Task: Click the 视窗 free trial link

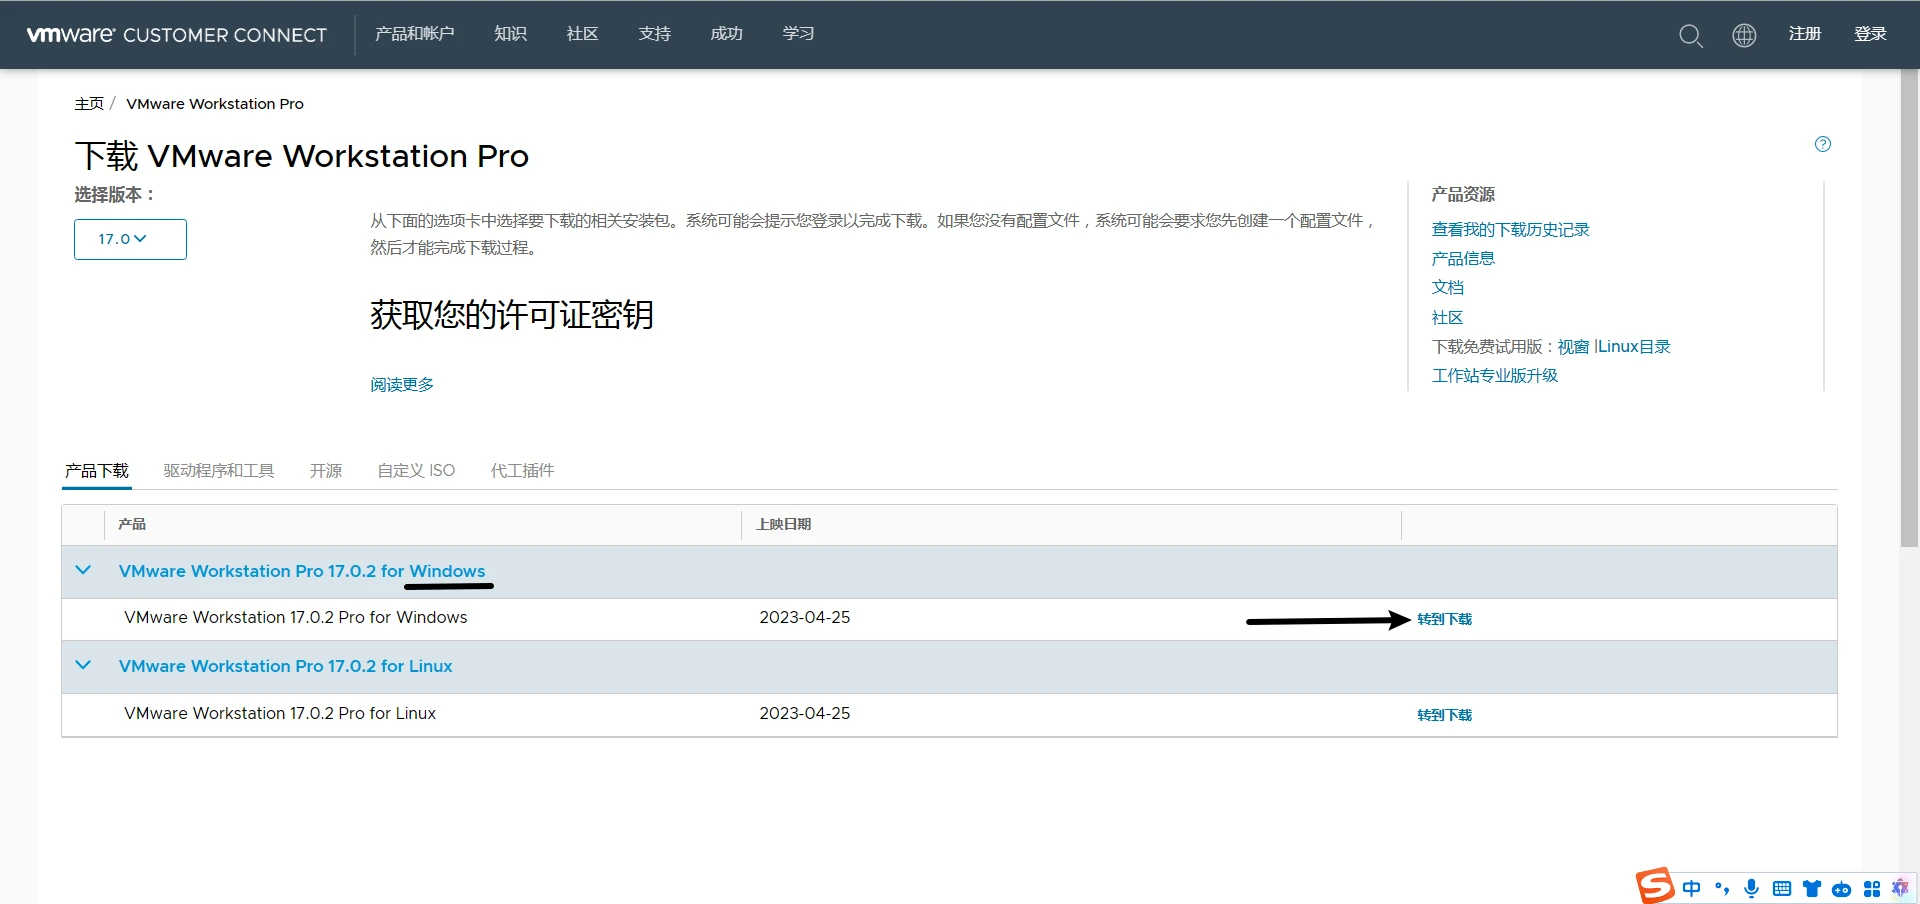Action: (x=1573, y=347)
